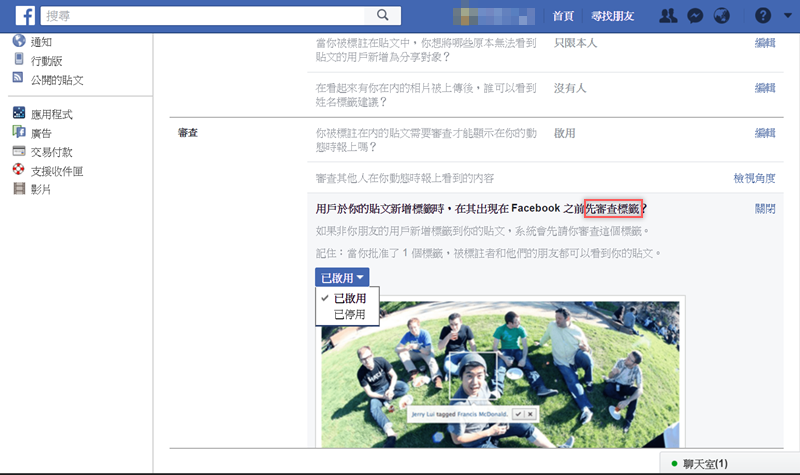
Task: Open the 聊天室(1) chat bar
Action: (x=730, y=463)
